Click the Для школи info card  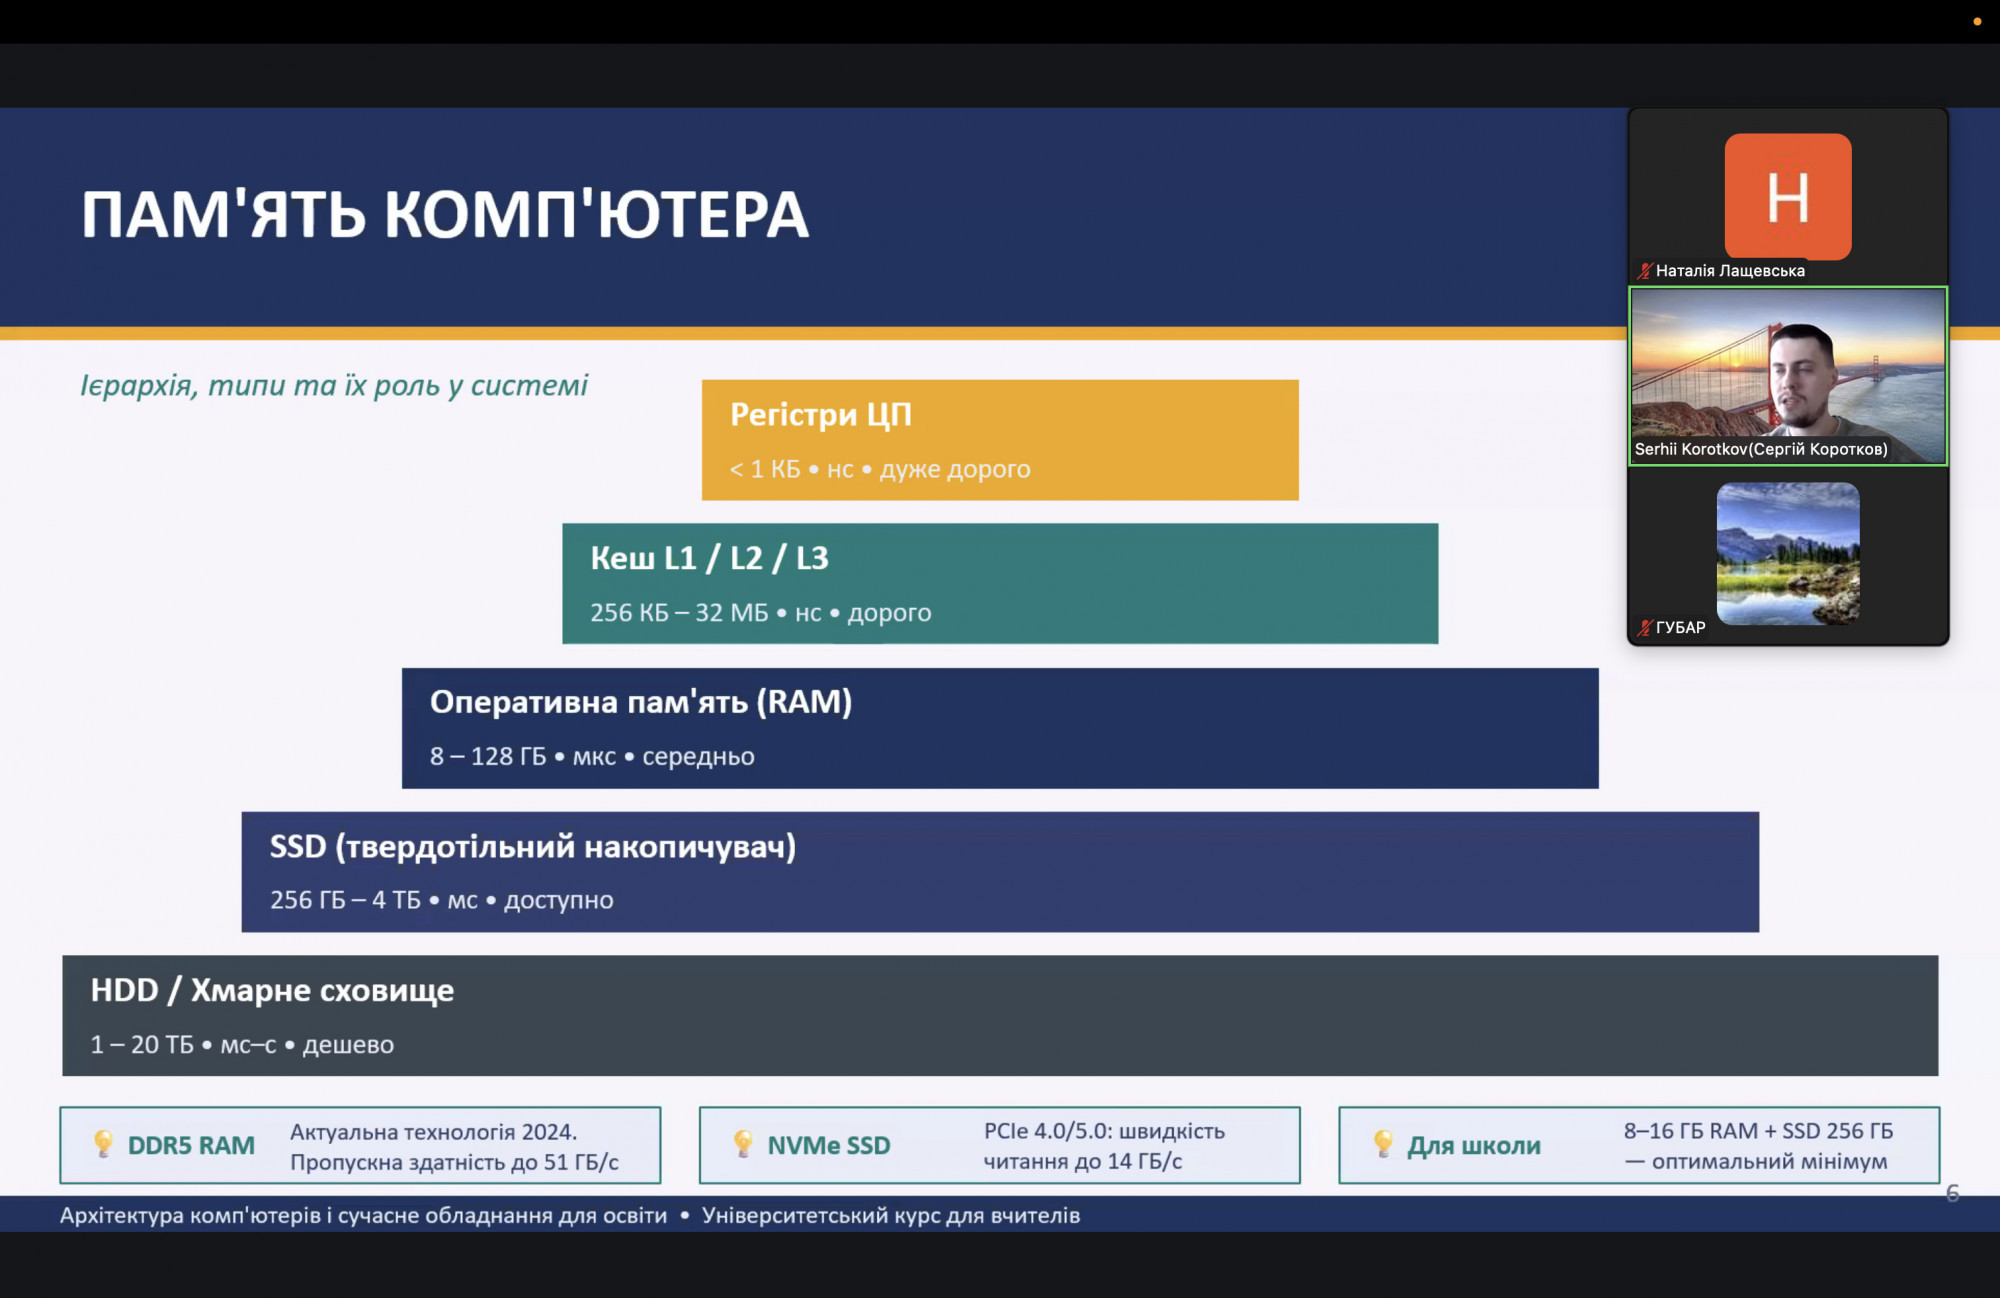1639,1145
